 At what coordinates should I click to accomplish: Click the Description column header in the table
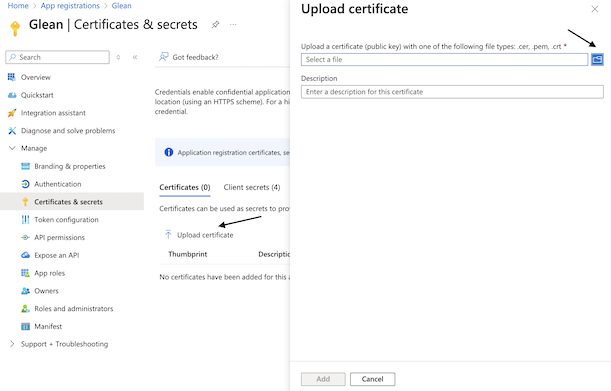click(274, 254)
